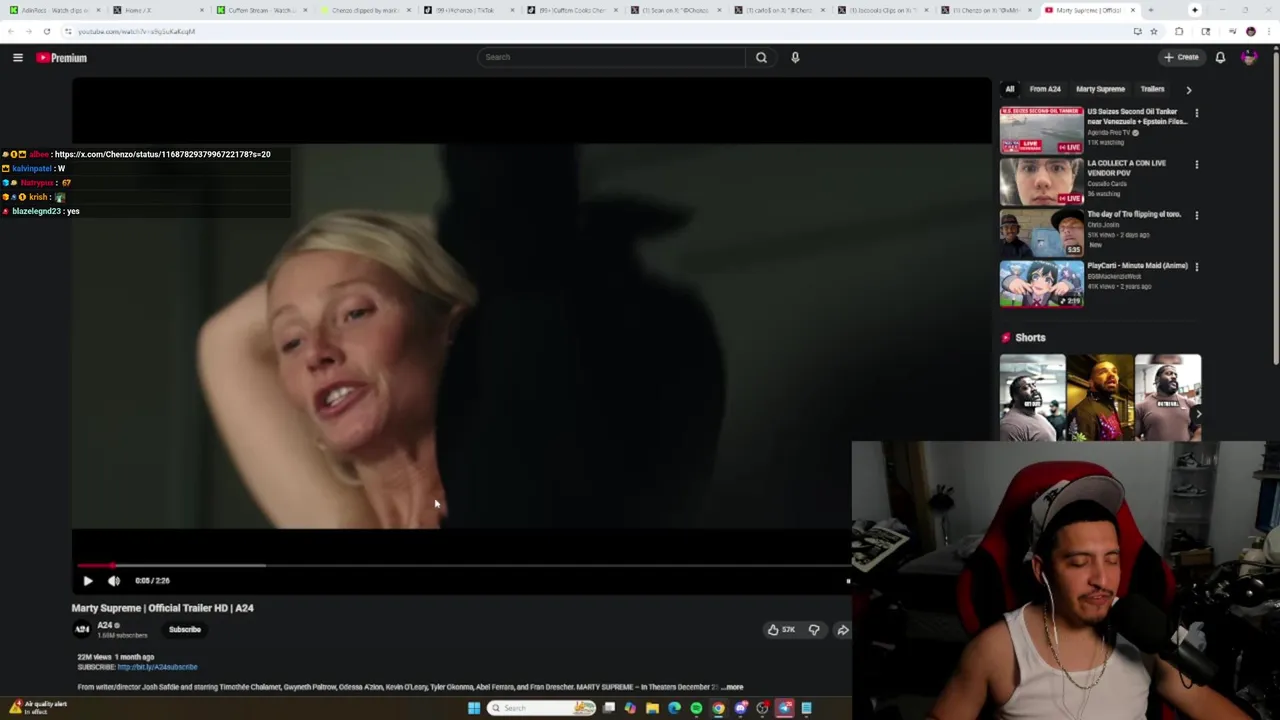This screenshot has width=1280, height=720.
Task: Open Chrome from taskbar
Action: 718,708
